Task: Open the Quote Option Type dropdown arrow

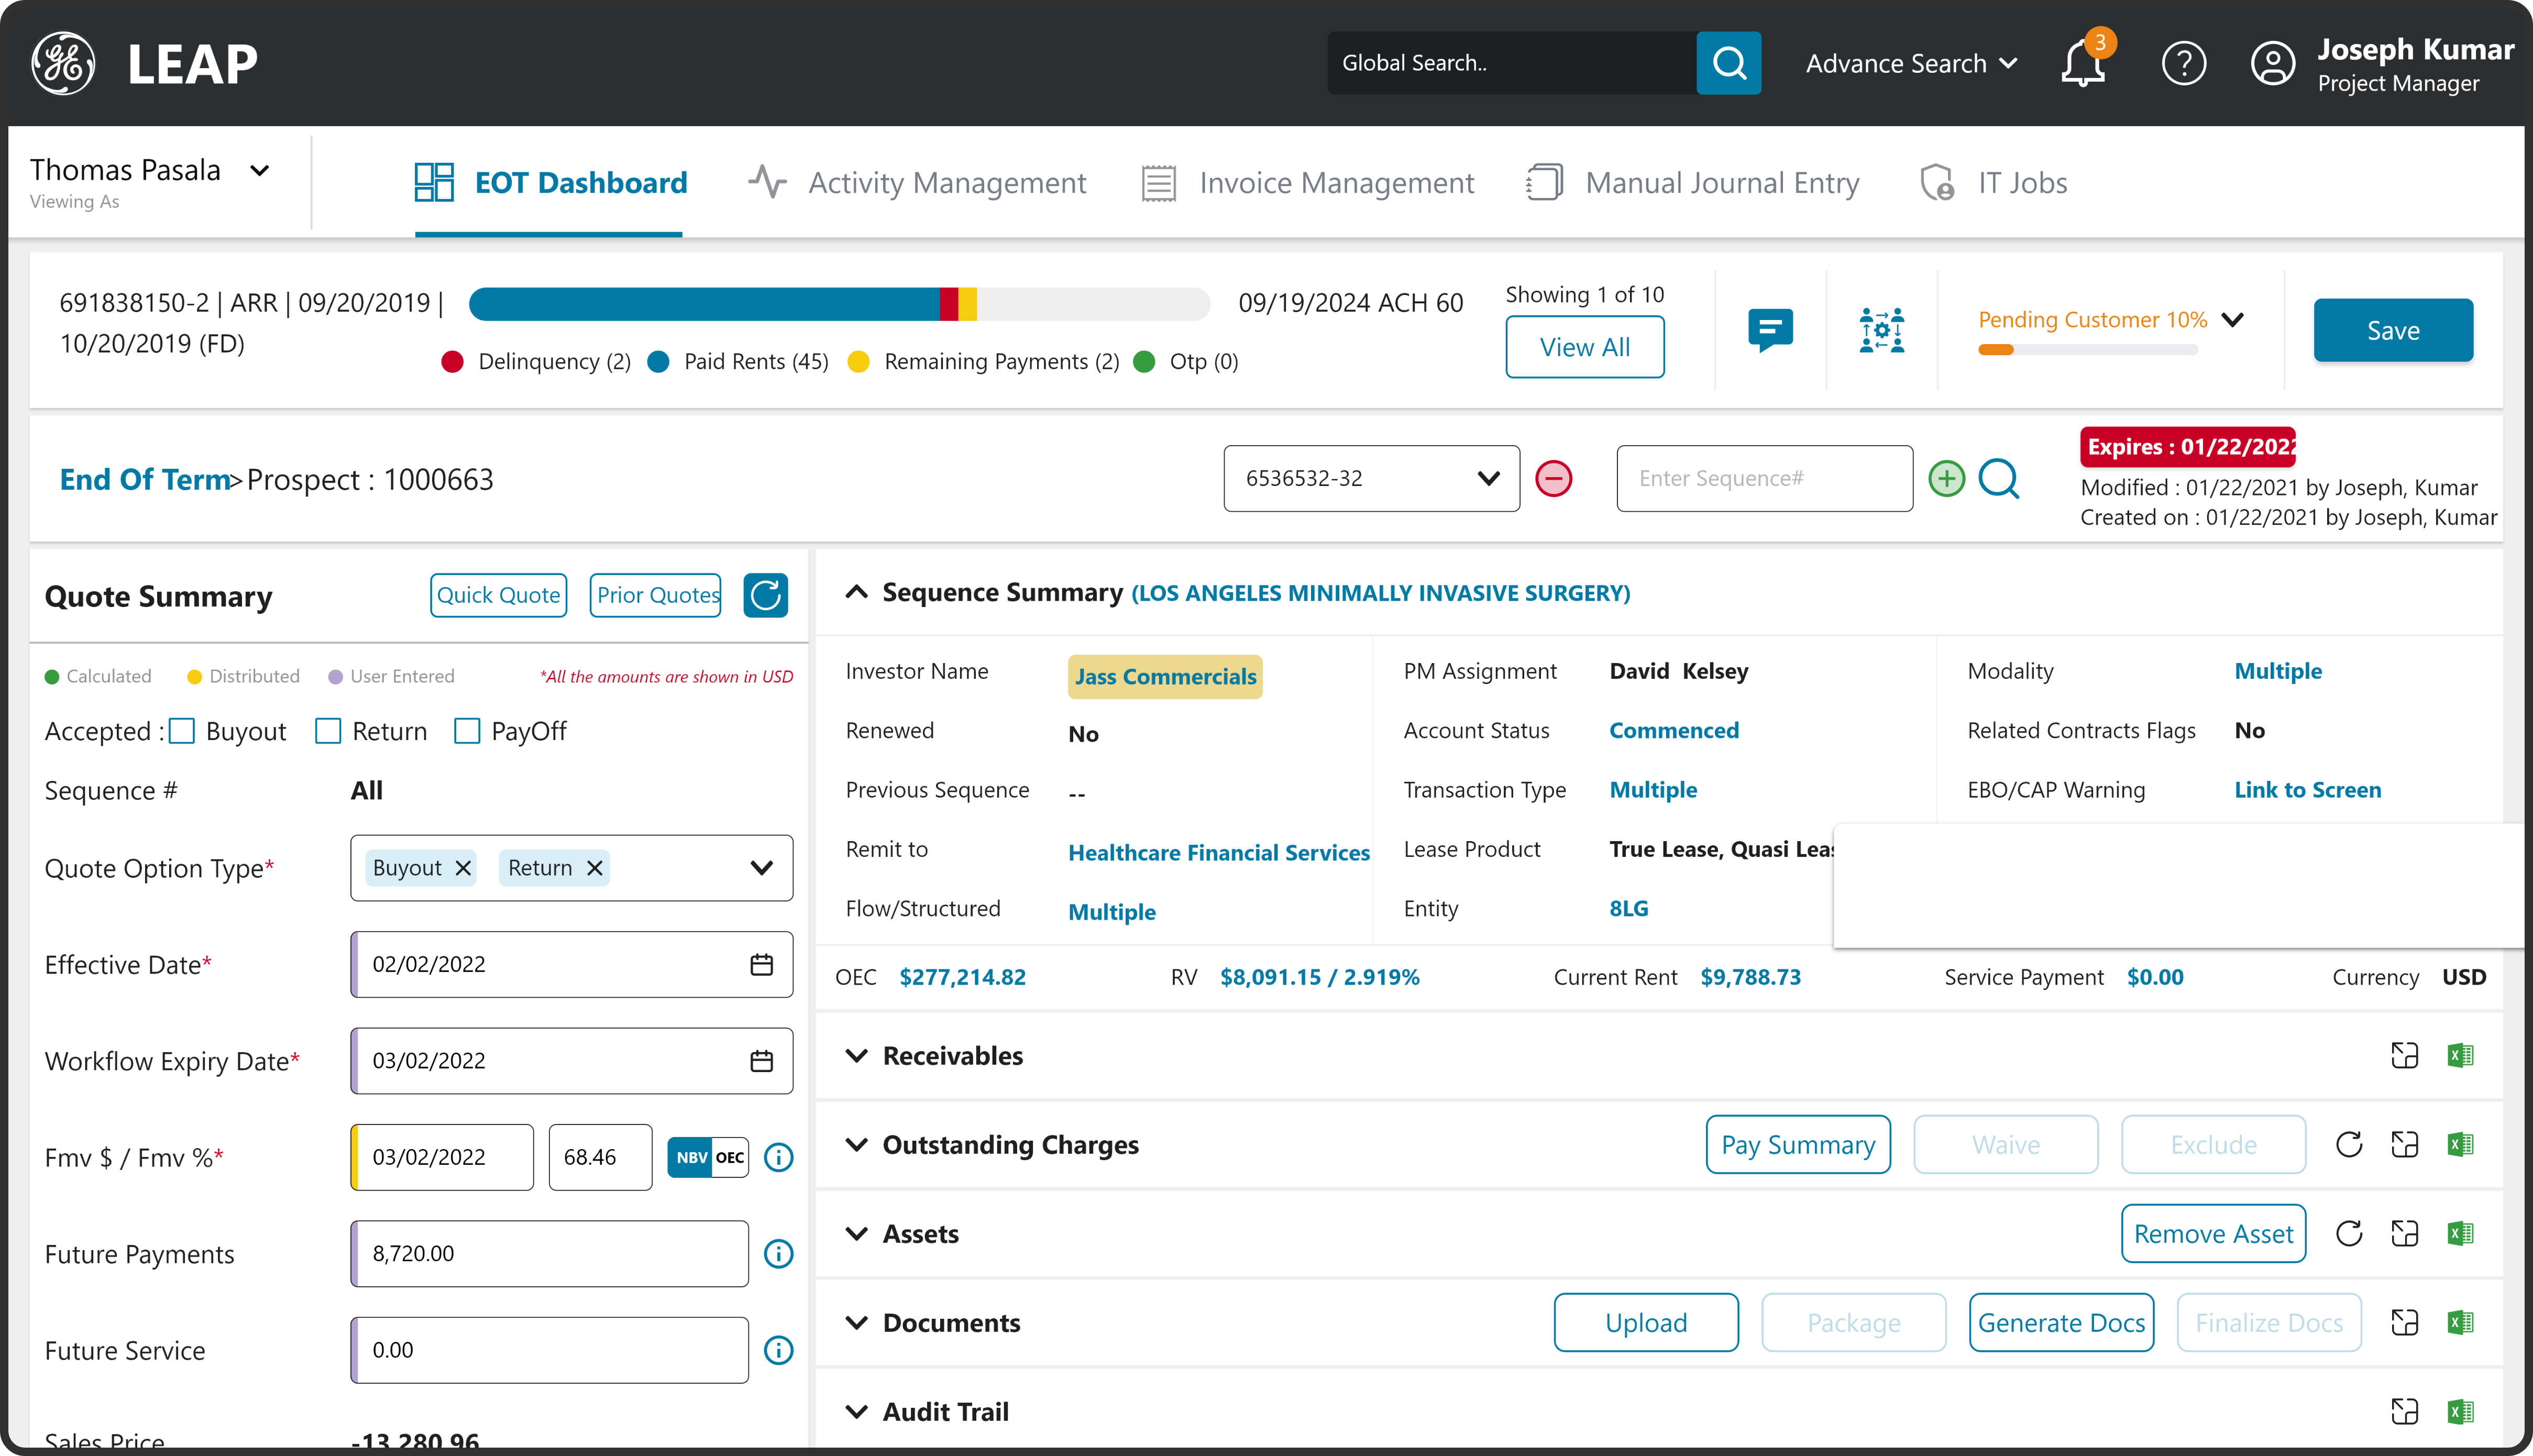Action: pyautogui.click(x=761, y=868)
